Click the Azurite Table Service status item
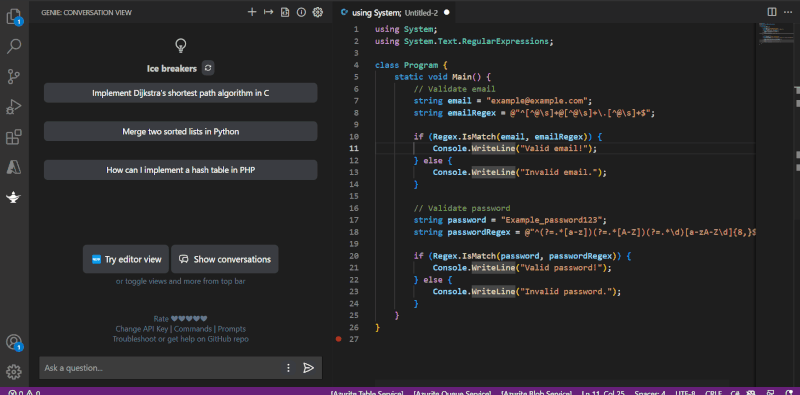800x395 pixels. tap(367, 393)
